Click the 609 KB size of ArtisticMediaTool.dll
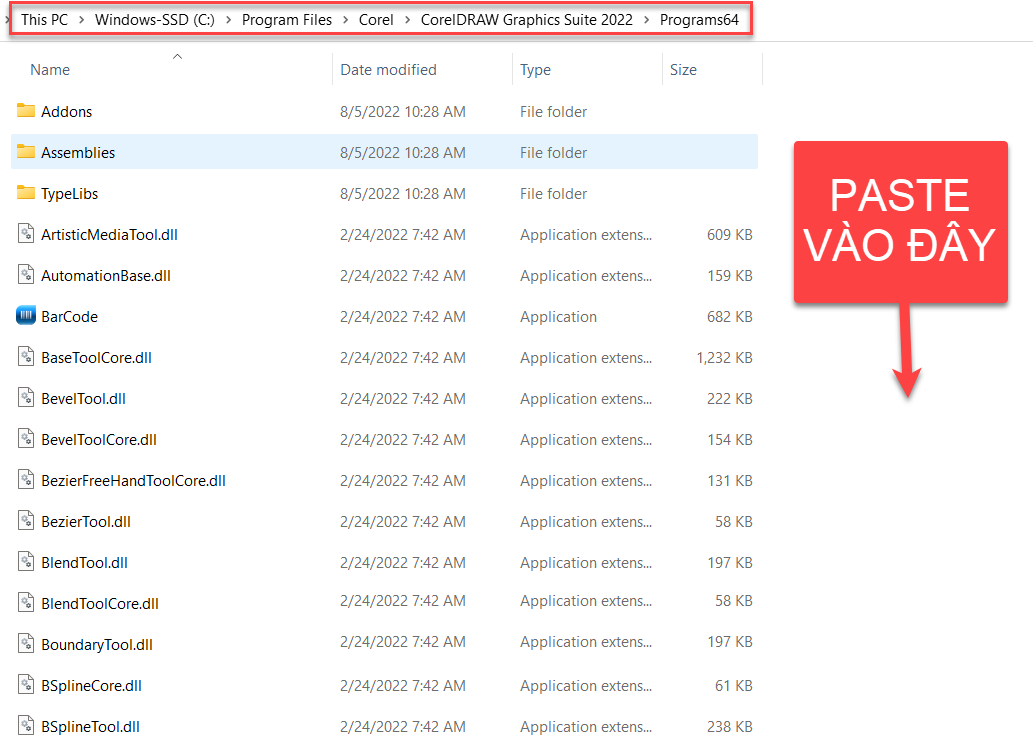The height and width of the screenshot is (740, 1033). coord(729,235)
